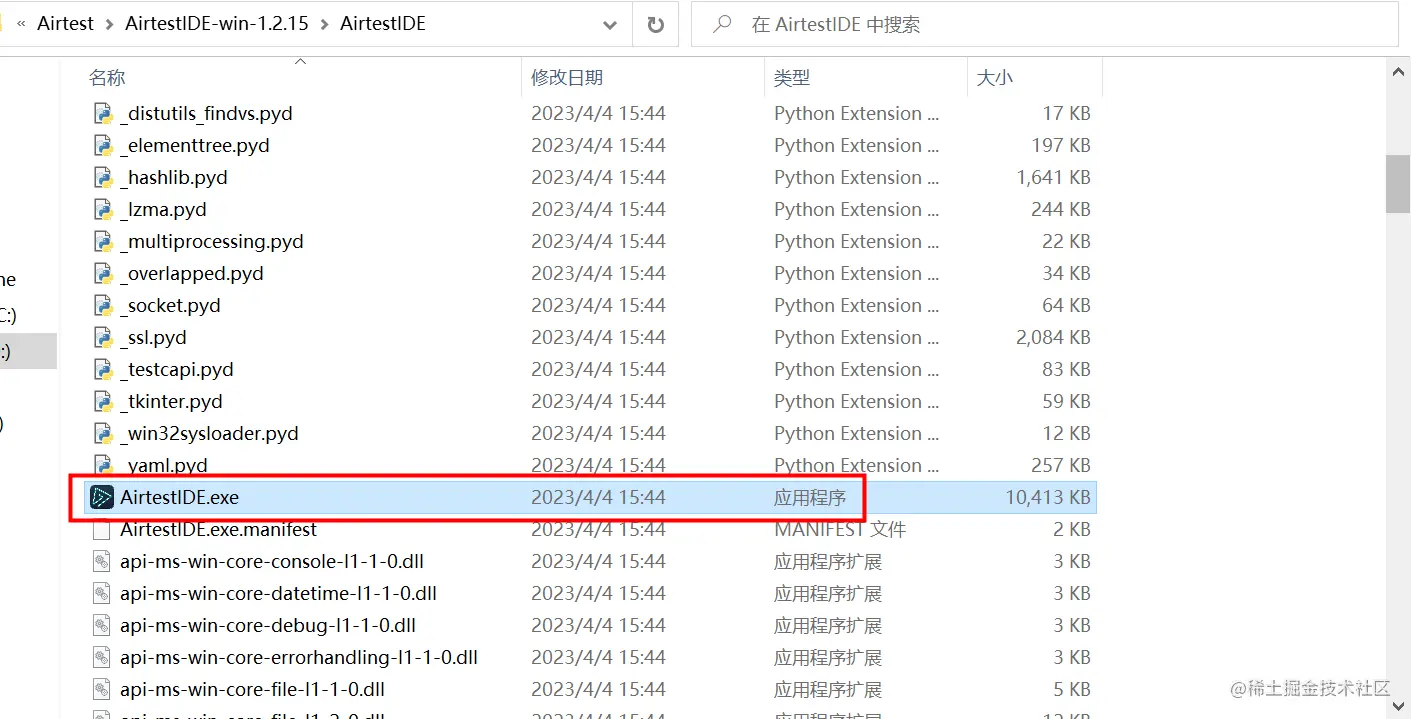This screenshot has height=719, width=1411.
Task: Select file name _distutils_findvs.pyd
Action: pos(206,114)
